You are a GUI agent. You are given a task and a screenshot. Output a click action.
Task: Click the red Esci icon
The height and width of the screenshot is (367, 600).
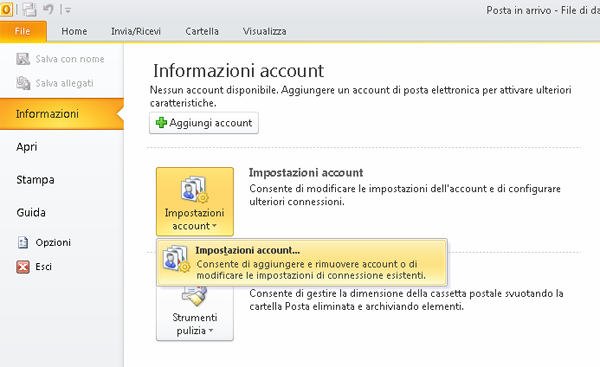[x=23, y=267]
